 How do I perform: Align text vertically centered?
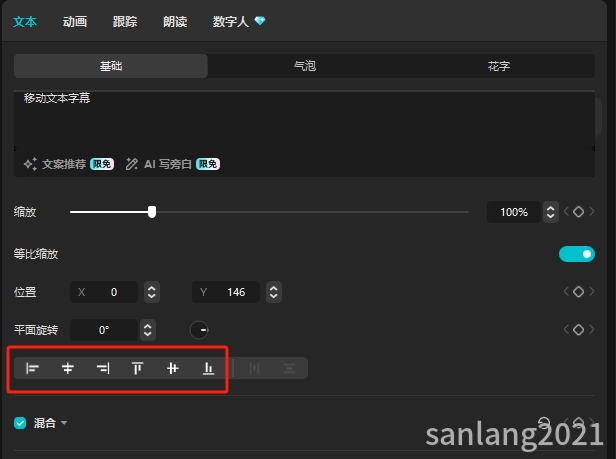[x=173, y=368]
